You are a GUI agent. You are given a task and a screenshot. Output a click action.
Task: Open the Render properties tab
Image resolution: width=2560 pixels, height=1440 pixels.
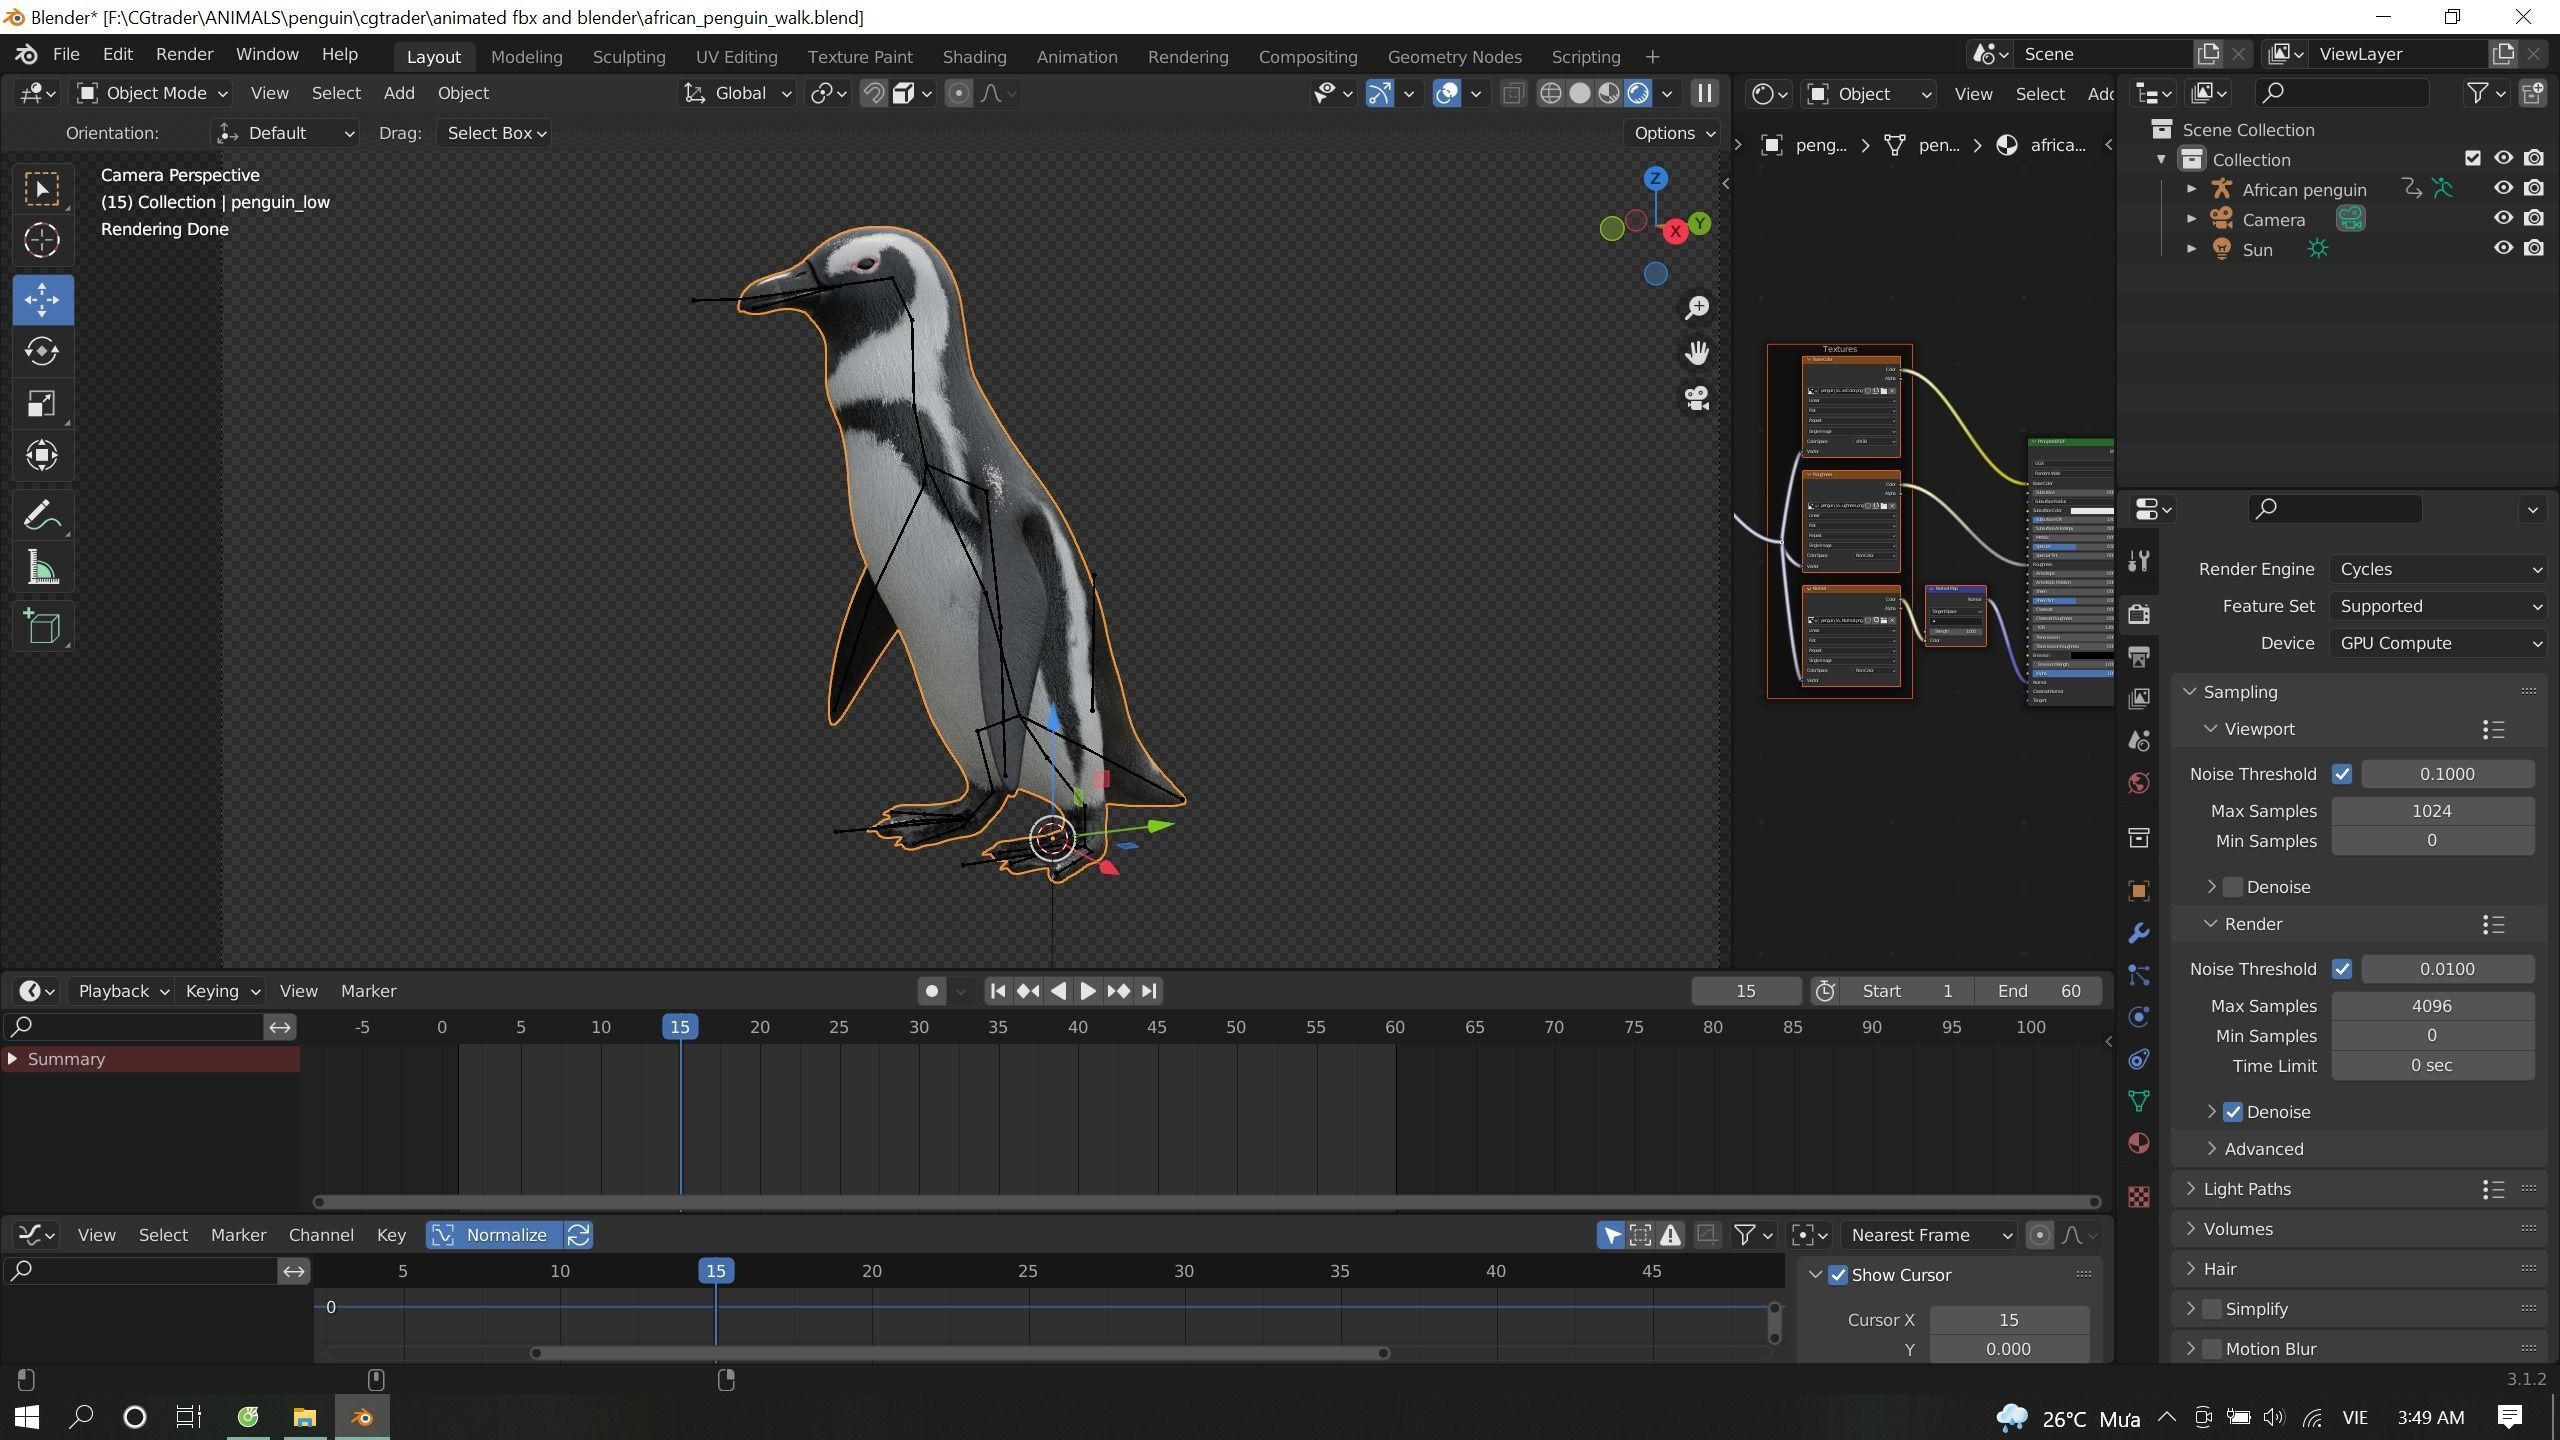point(2139,614)
